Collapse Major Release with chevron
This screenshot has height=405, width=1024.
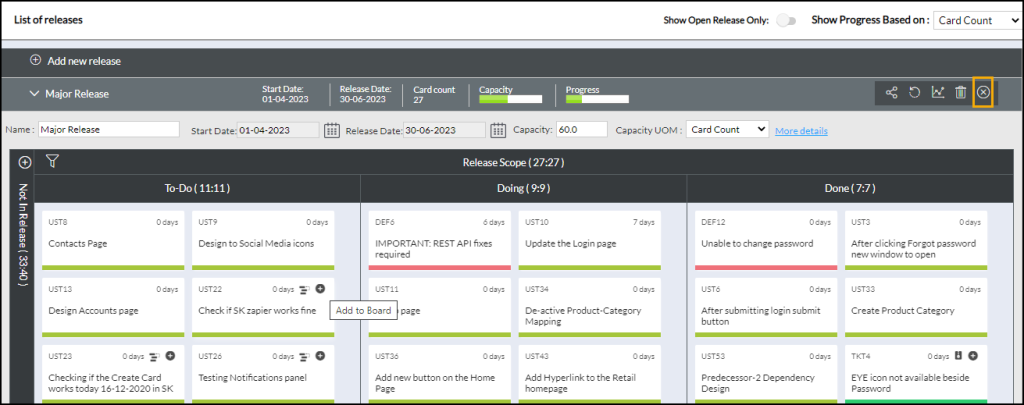[x=35, y=93]
